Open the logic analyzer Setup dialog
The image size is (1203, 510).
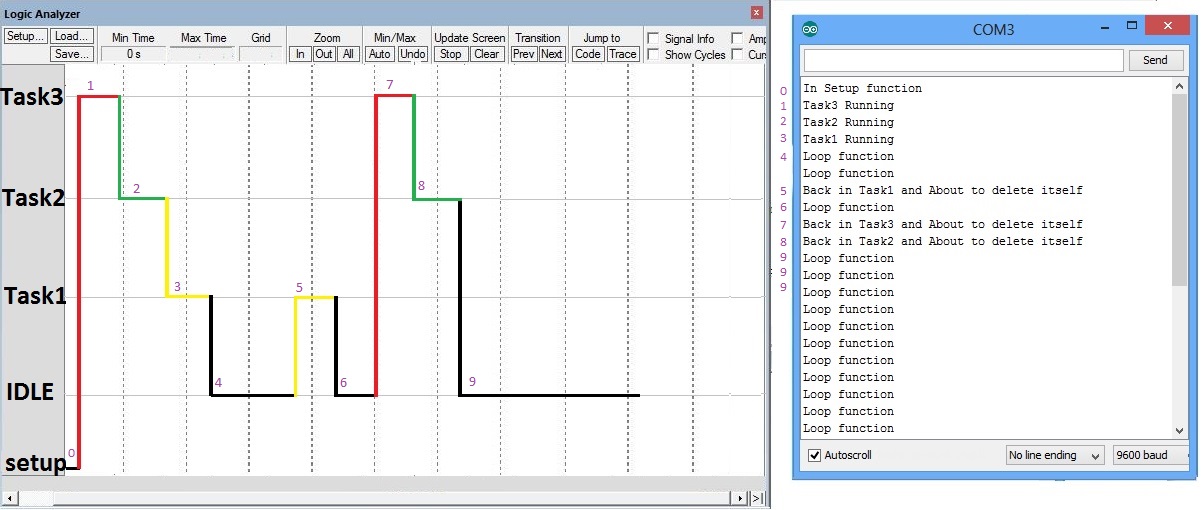pyautogui.click(x=25, y=36)
